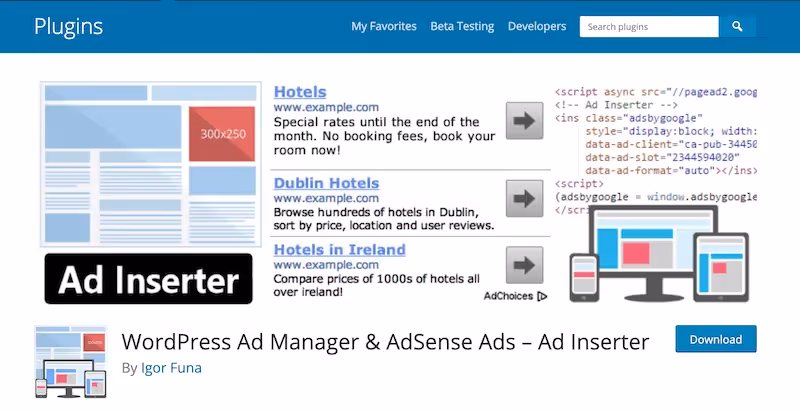This screenshot has width=800, height=412.
Task: Click the search magnifier icon button
Action: coord(737,27)
